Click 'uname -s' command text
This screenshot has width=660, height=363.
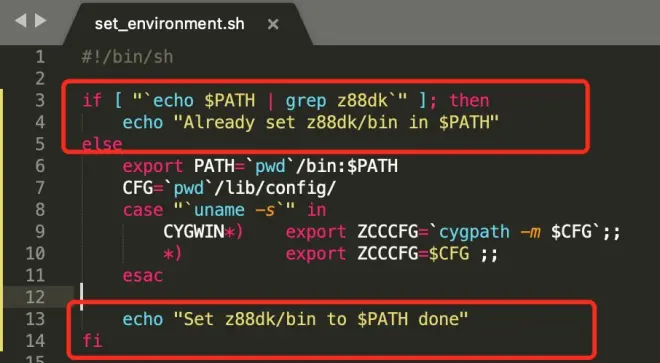point(234,210)
